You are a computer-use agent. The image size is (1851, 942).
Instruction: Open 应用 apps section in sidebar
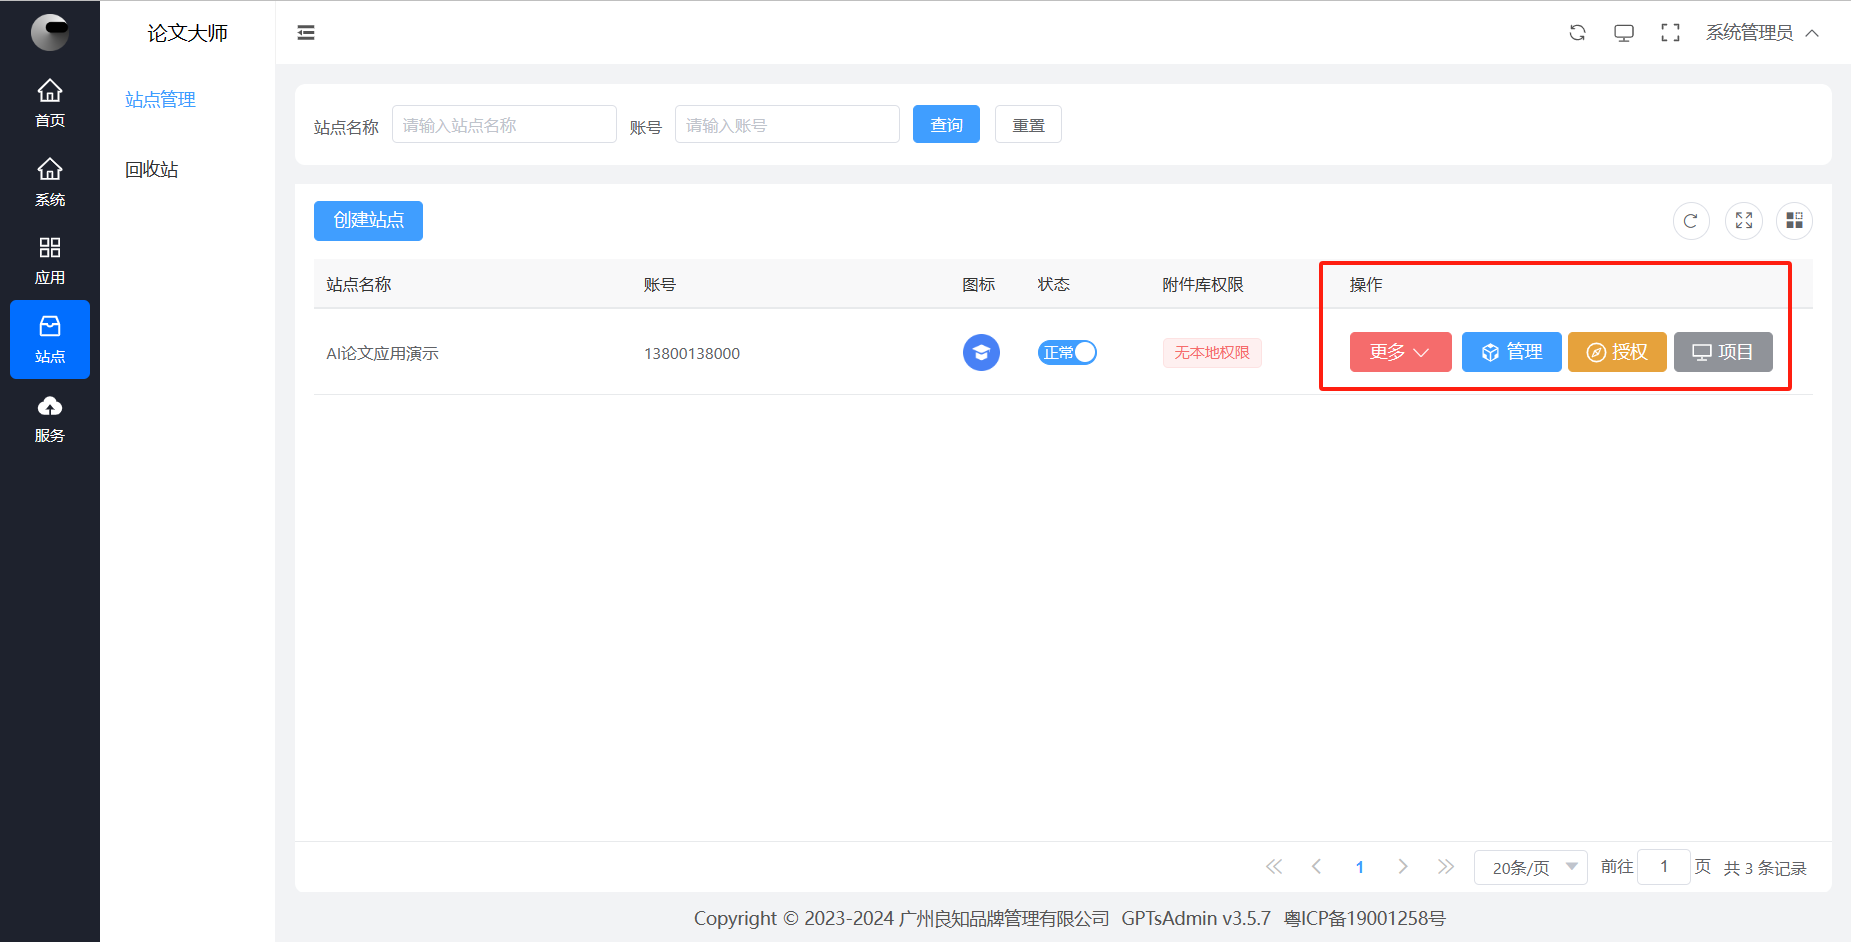pyautogui.click(x=50, y=261)
